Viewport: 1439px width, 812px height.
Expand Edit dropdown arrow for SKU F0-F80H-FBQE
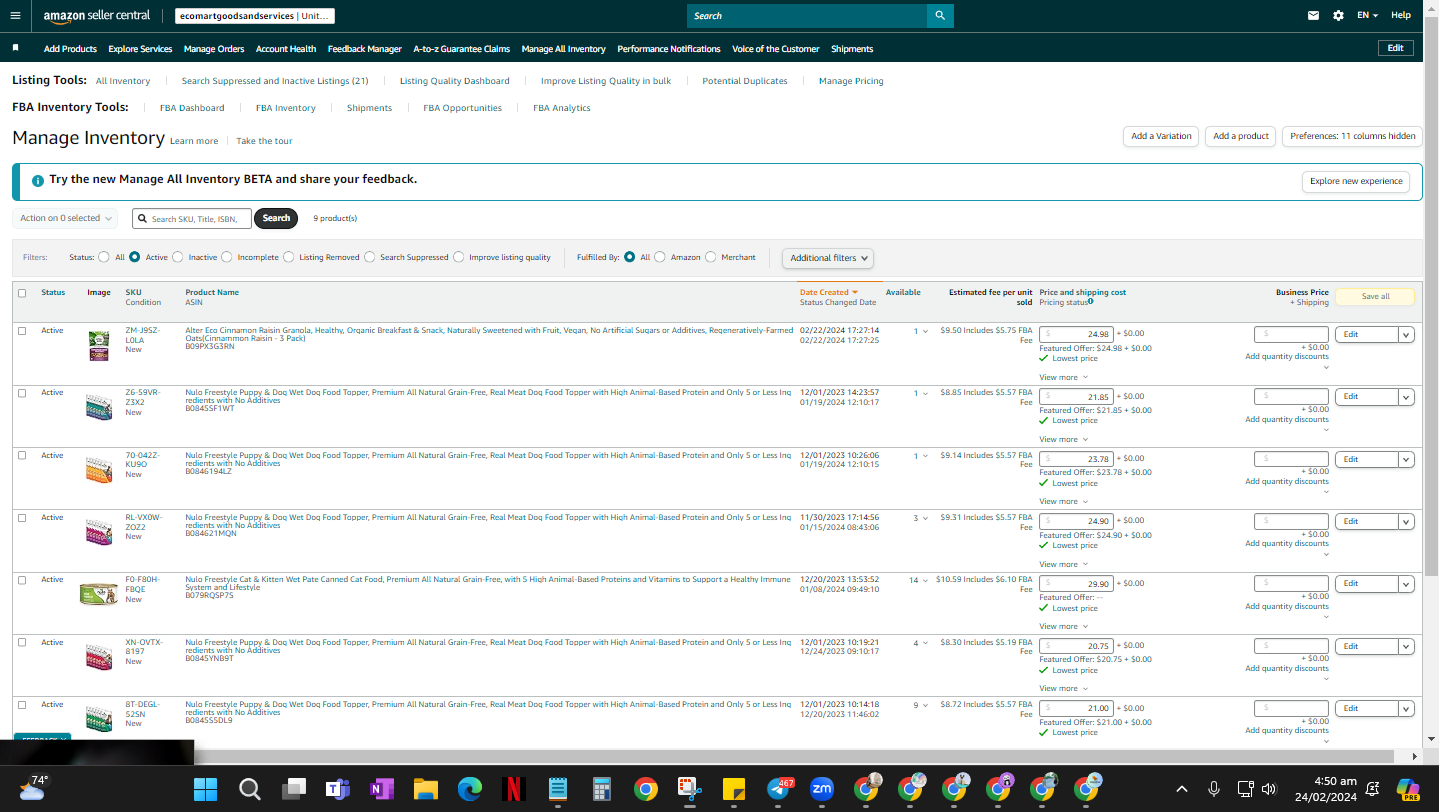[1406, 583]
